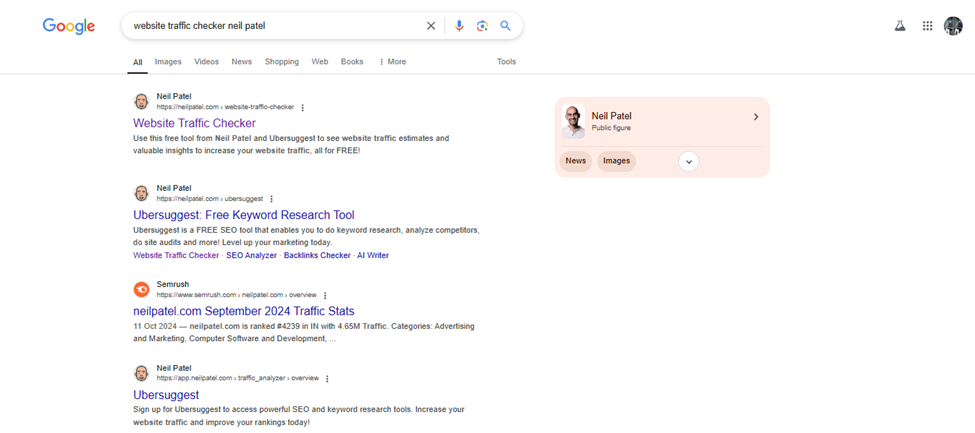This screenshot has height=433, width=975.
Task: Open three-dot menu beside neilpatel.com › ubersuggest
Action: 271,199
